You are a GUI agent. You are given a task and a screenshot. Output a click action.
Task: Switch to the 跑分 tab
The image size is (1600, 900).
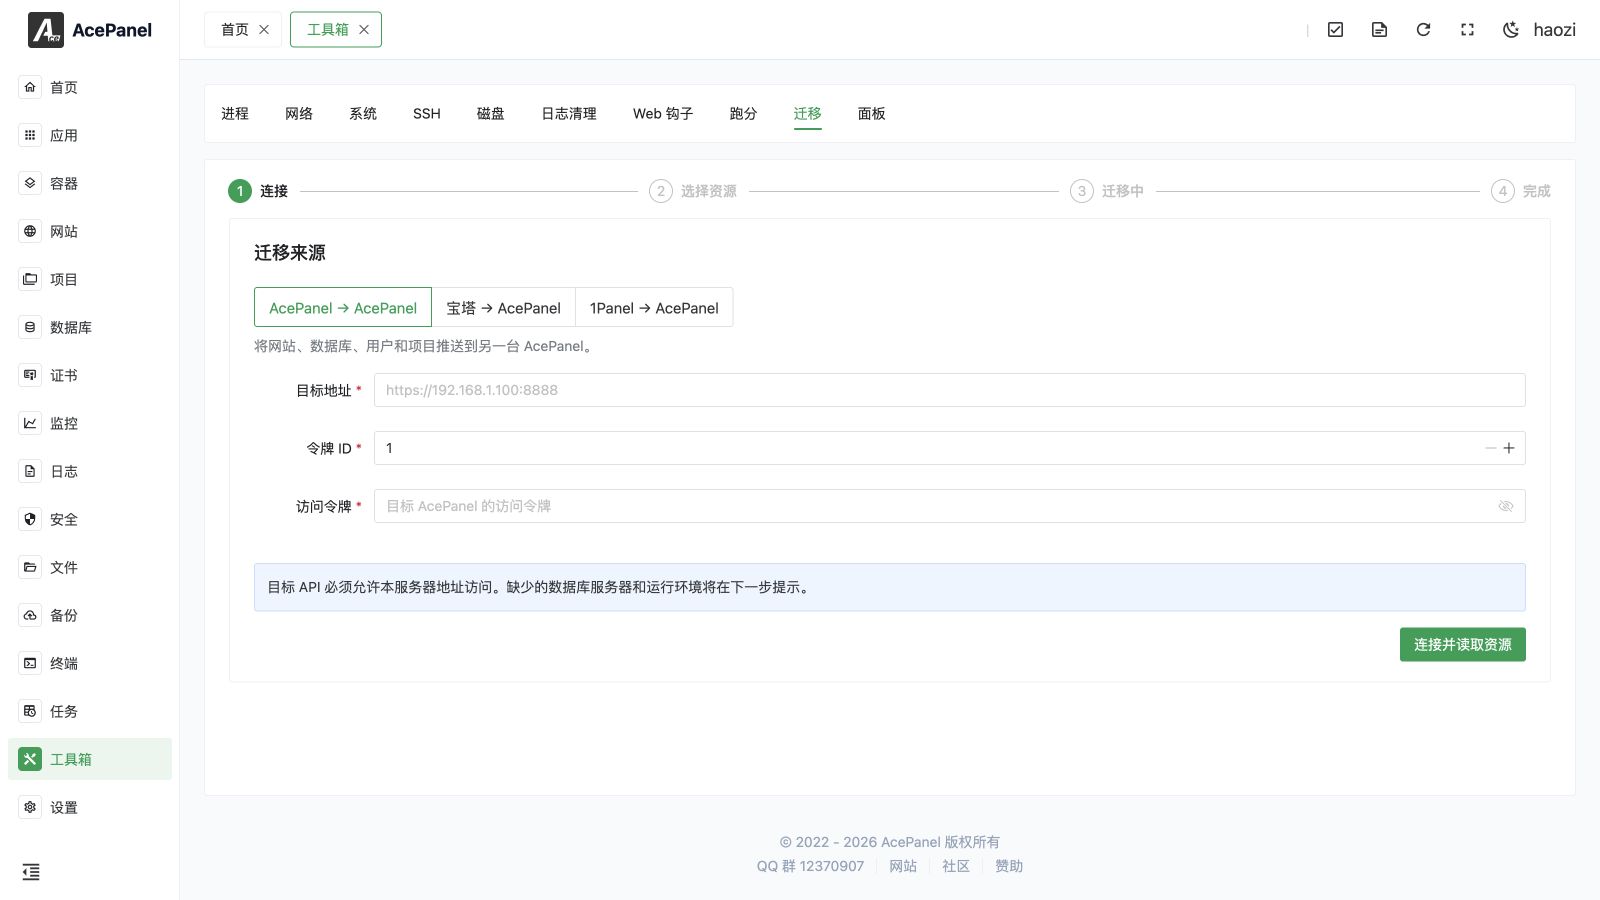[x=743, y=114]
